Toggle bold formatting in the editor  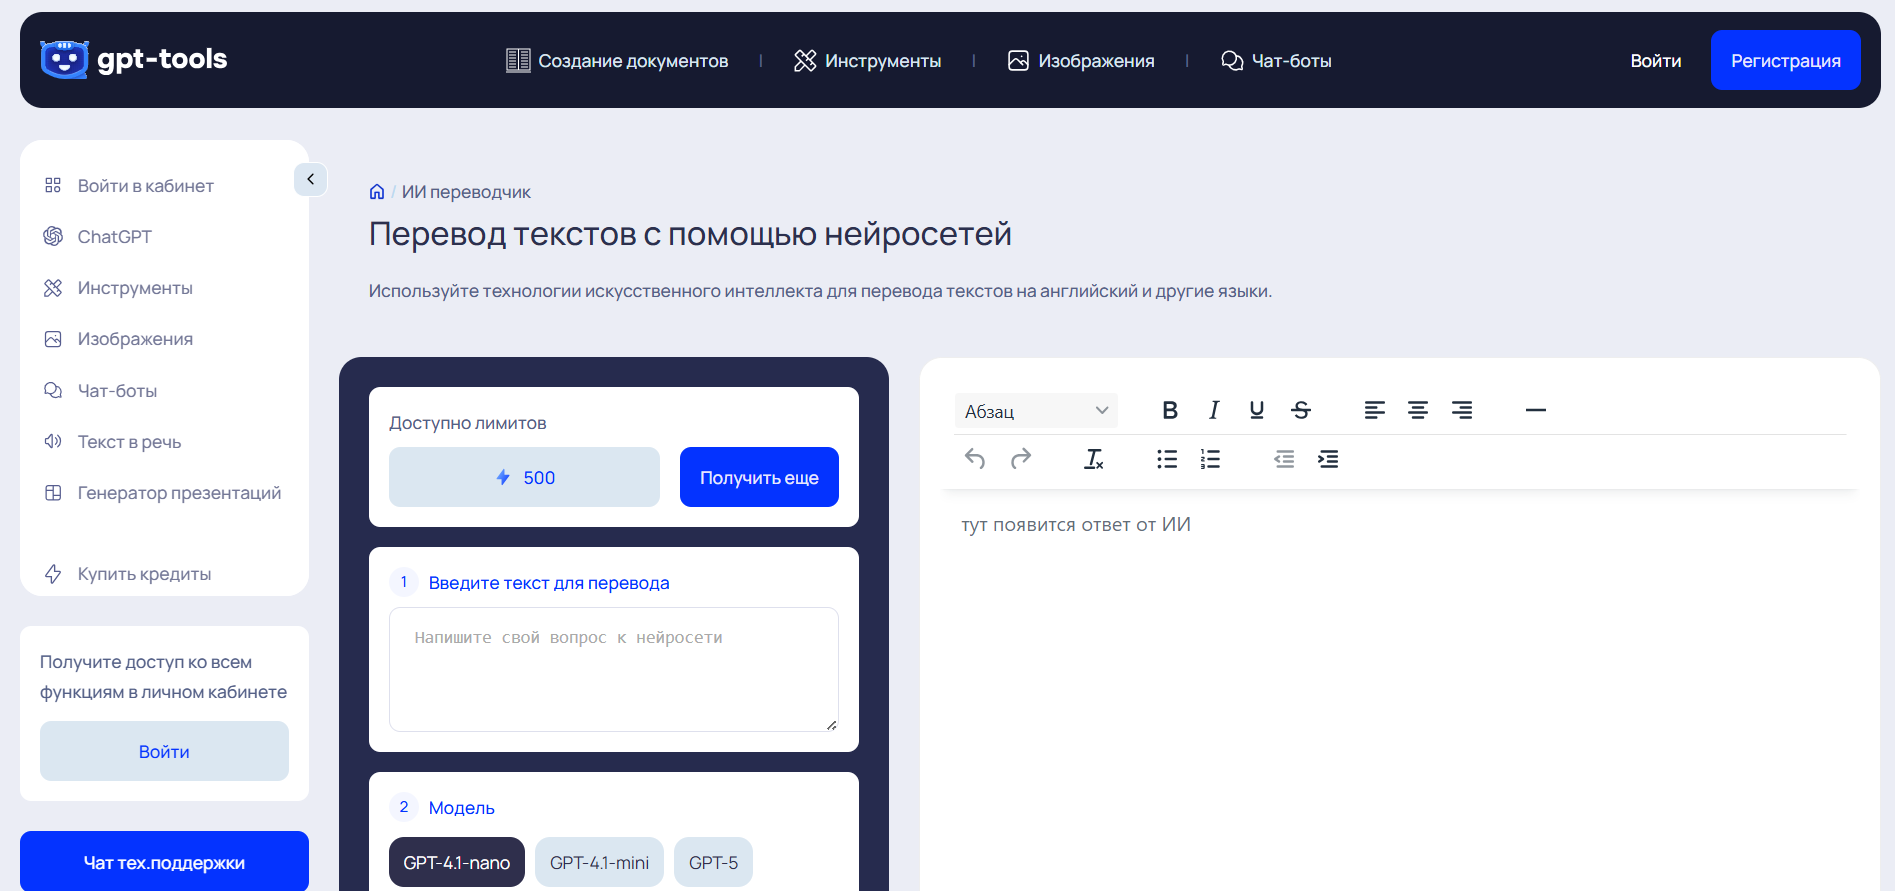[x=1170, y=410]
